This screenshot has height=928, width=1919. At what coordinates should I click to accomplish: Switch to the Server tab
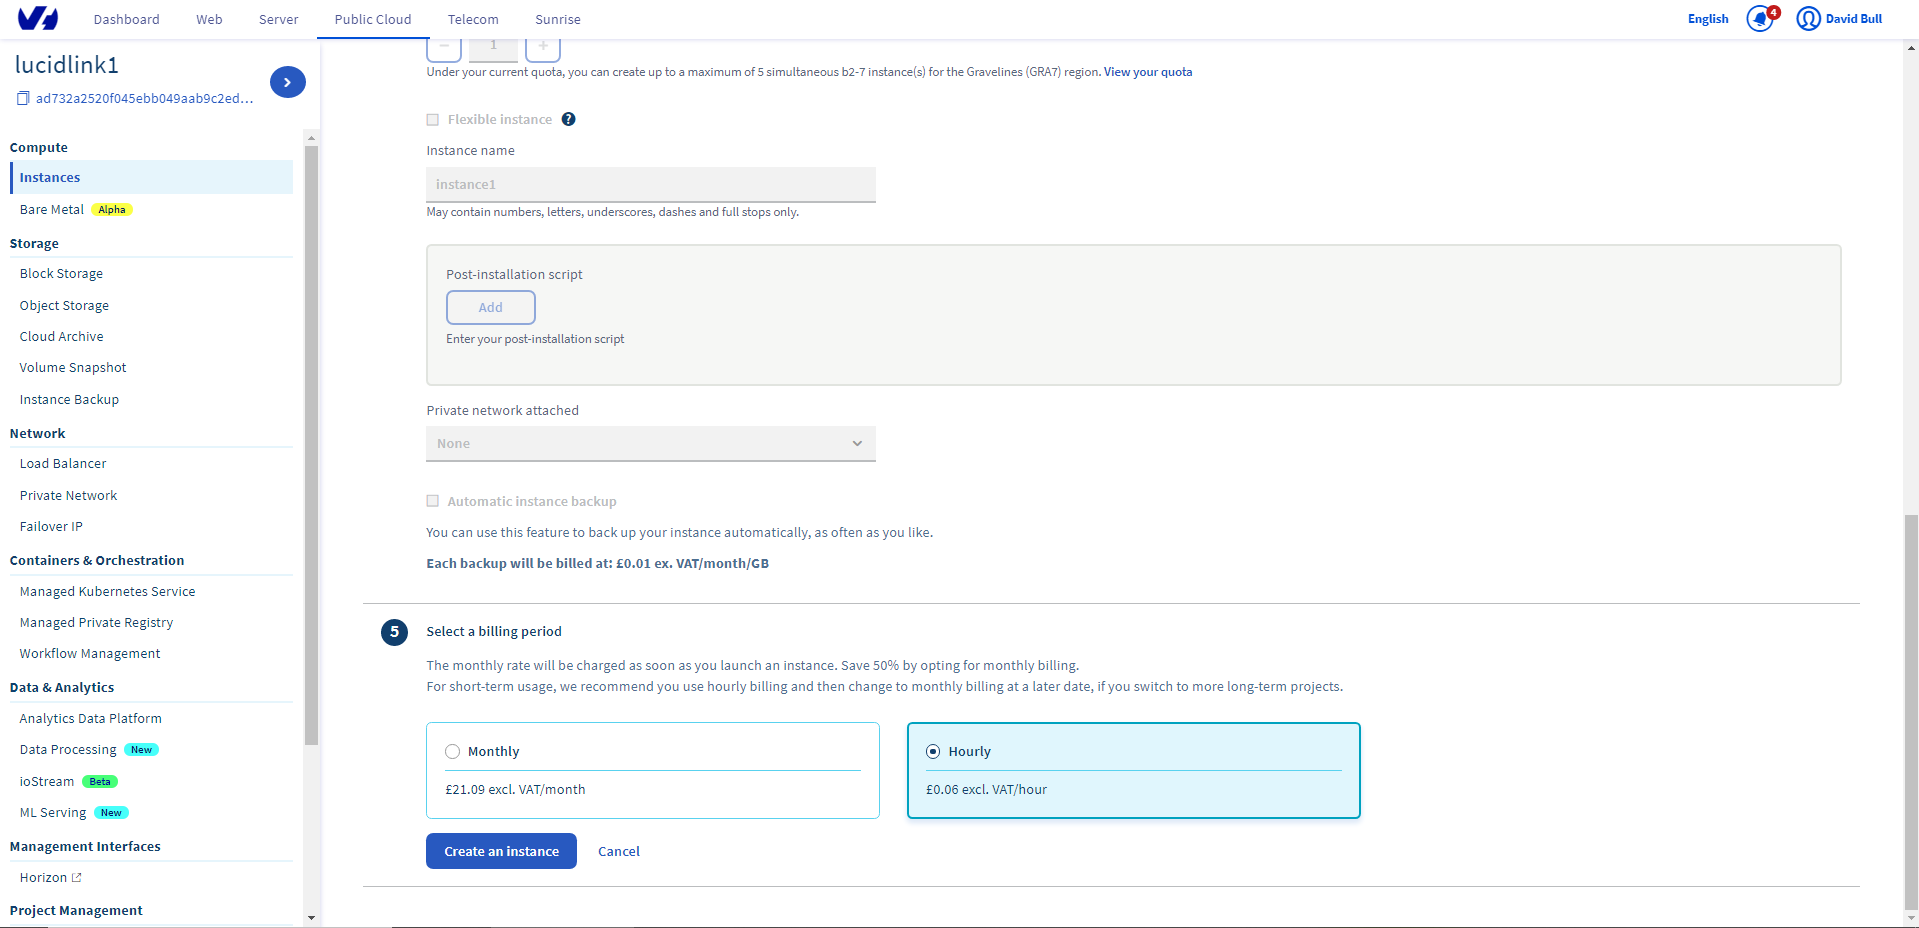tap(278, 19)
